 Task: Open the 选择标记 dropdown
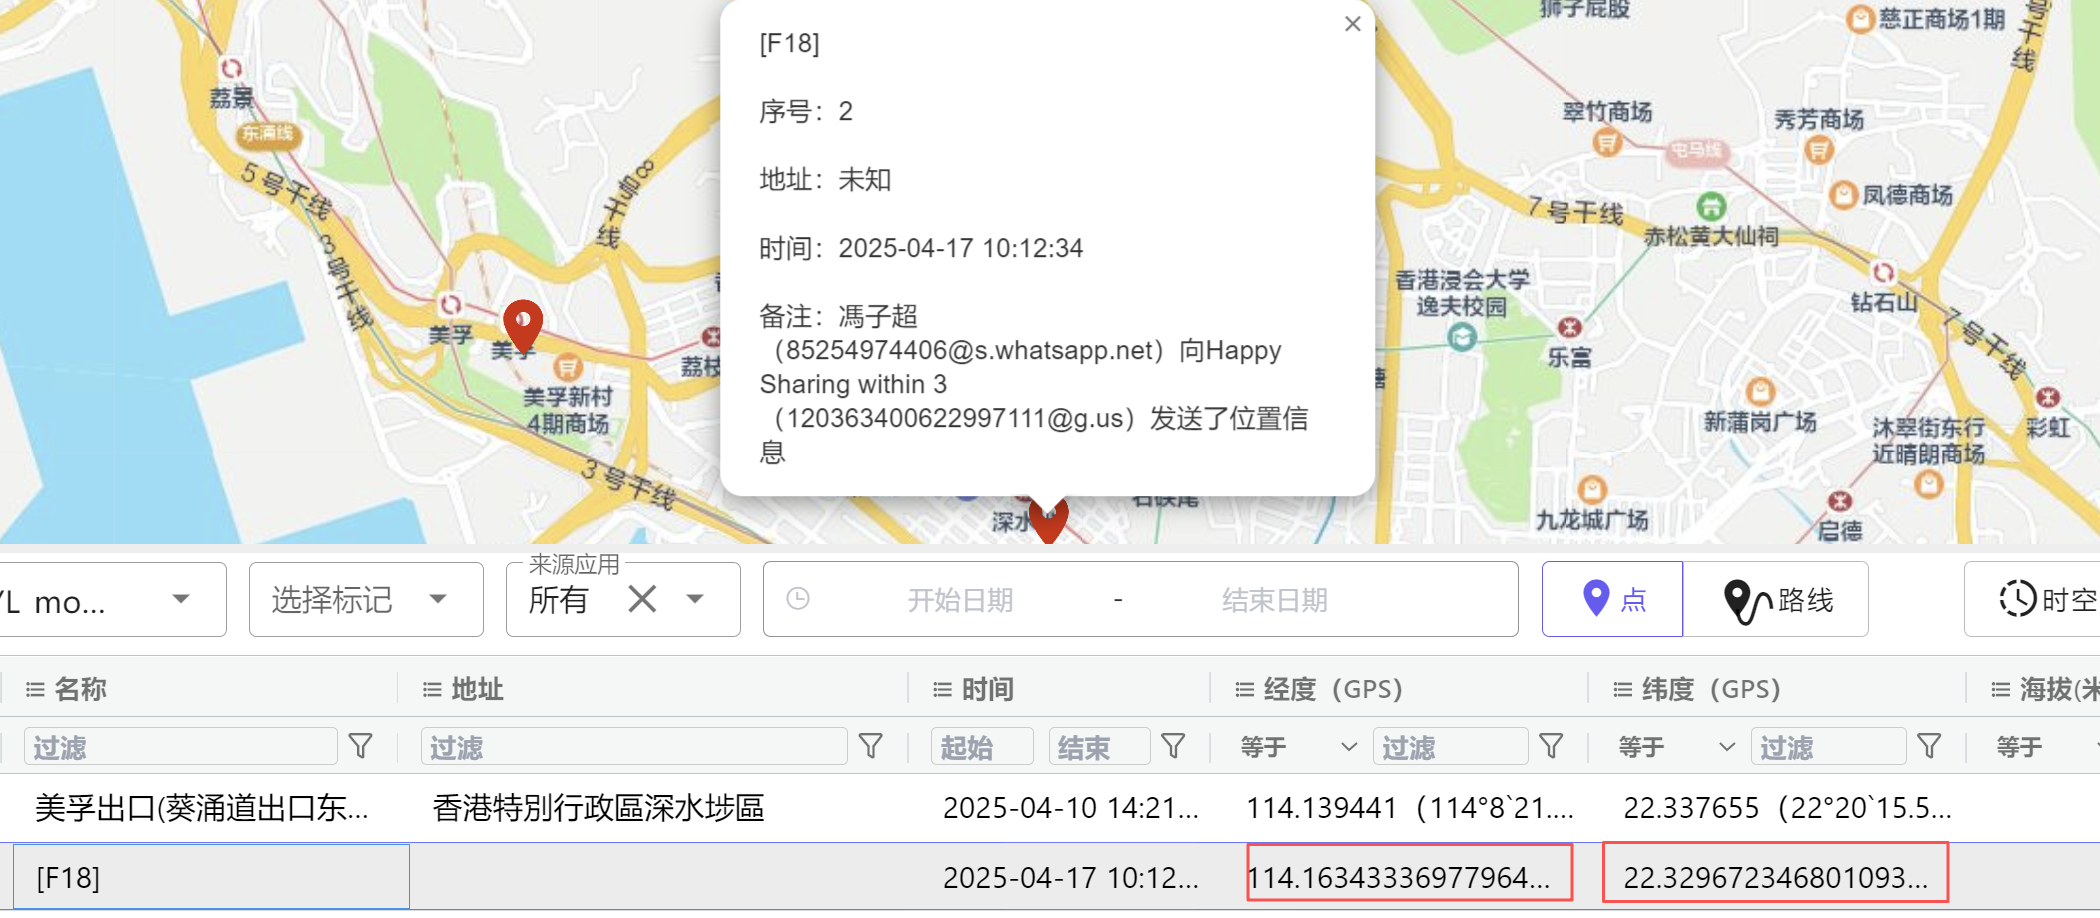[365, 600]
